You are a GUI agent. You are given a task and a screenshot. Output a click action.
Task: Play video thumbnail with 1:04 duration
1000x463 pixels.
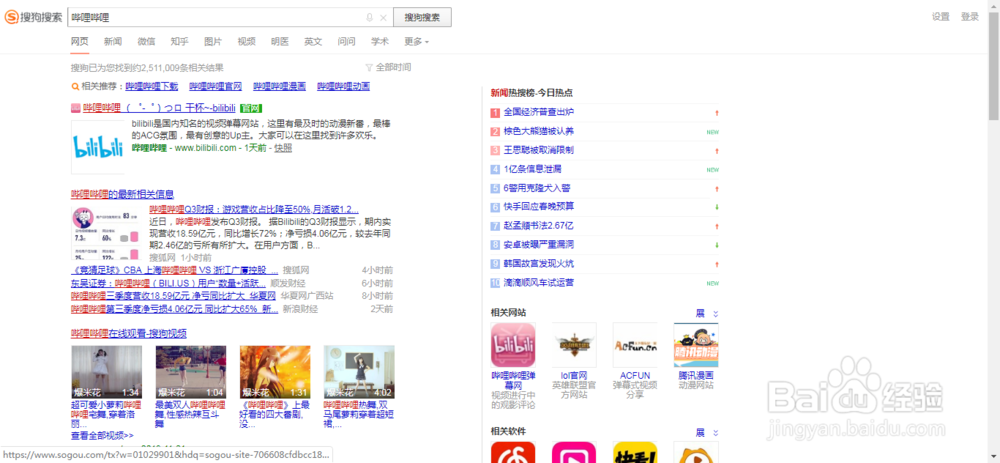191,372
